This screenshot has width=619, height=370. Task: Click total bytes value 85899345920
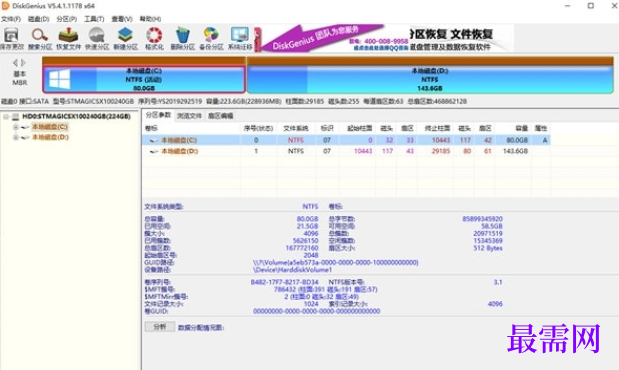pyautogui.click(x=482, y=218)
